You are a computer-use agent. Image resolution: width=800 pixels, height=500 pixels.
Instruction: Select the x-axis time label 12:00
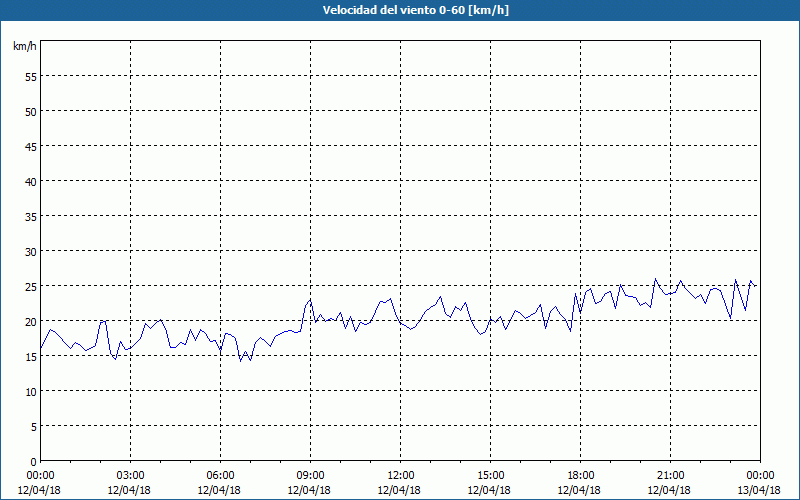click(x=401, y=476)
